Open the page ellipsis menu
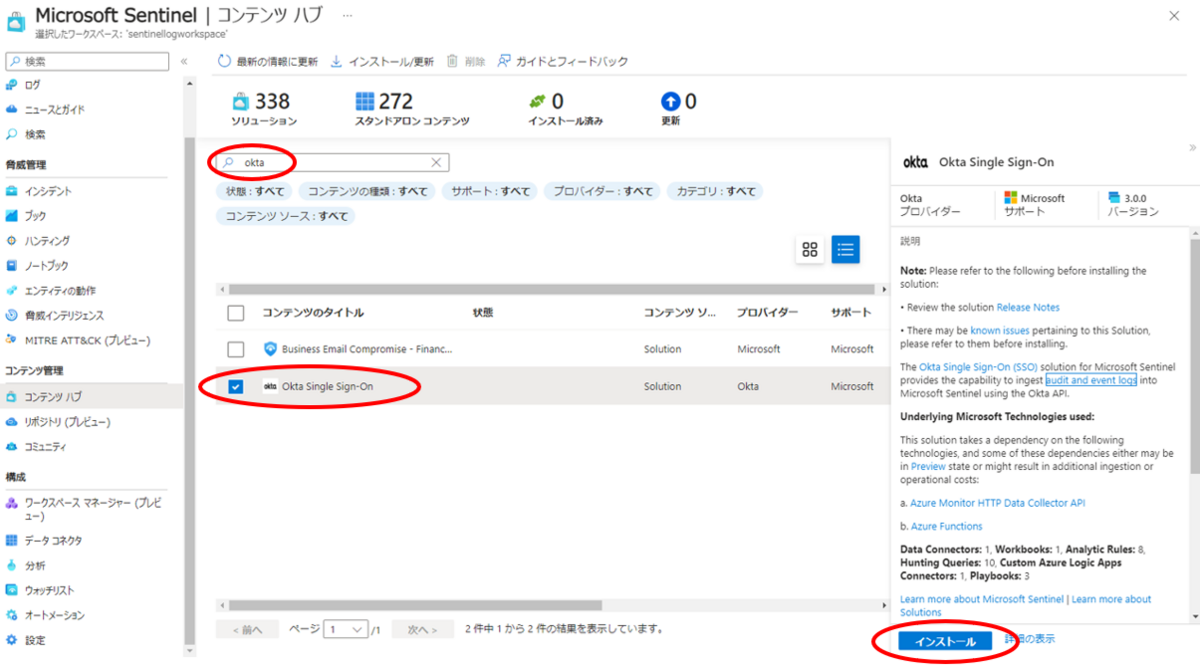Image resolution: width=1200 pixels, height=669 pixels. click(347, 17)
